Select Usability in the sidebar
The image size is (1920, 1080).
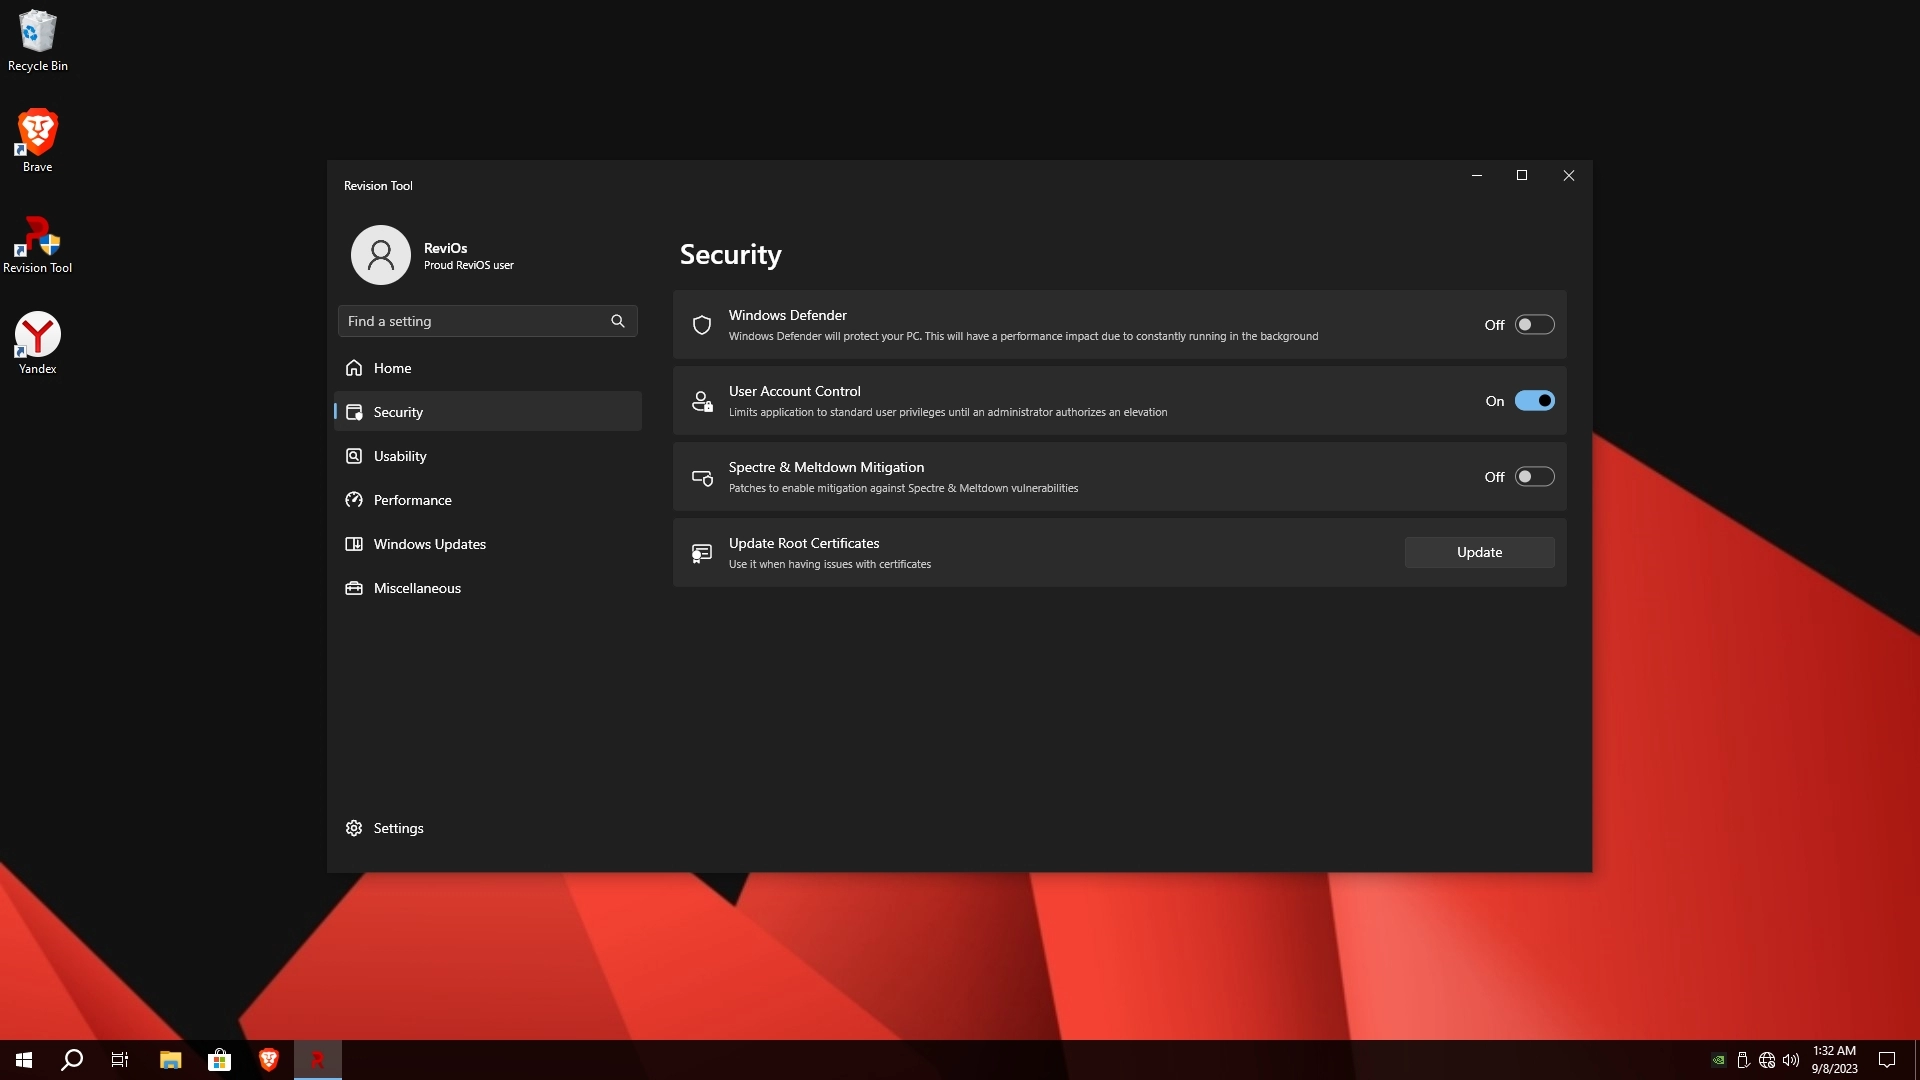400,456
